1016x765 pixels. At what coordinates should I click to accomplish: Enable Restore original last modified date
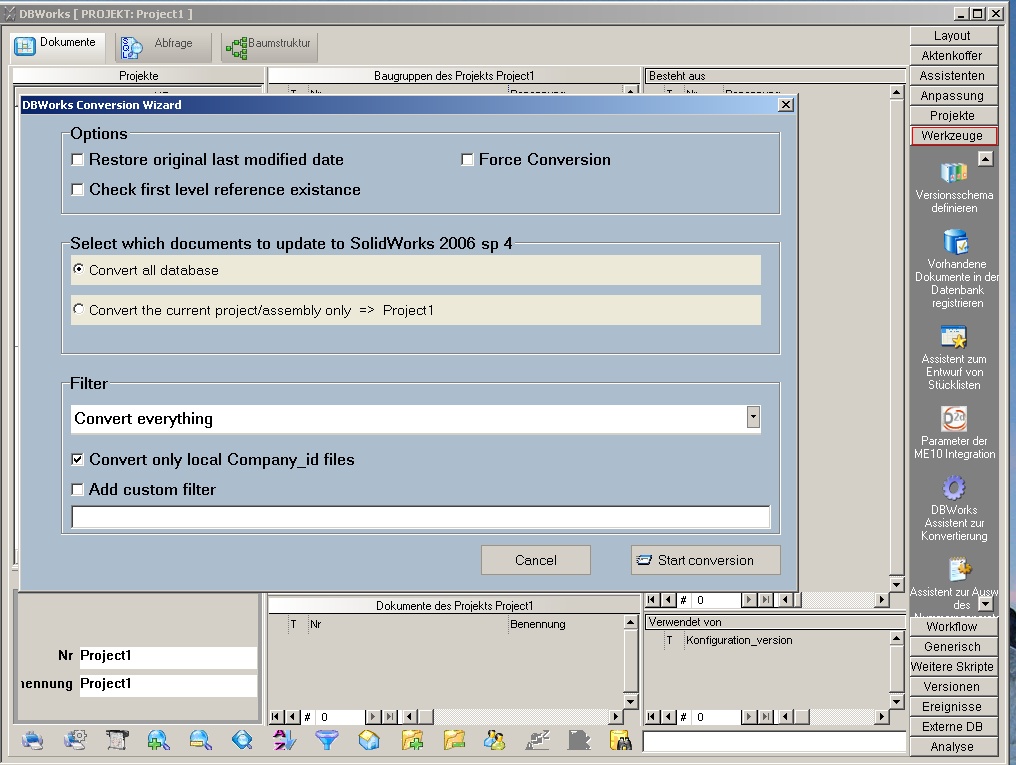click(78, 159)
